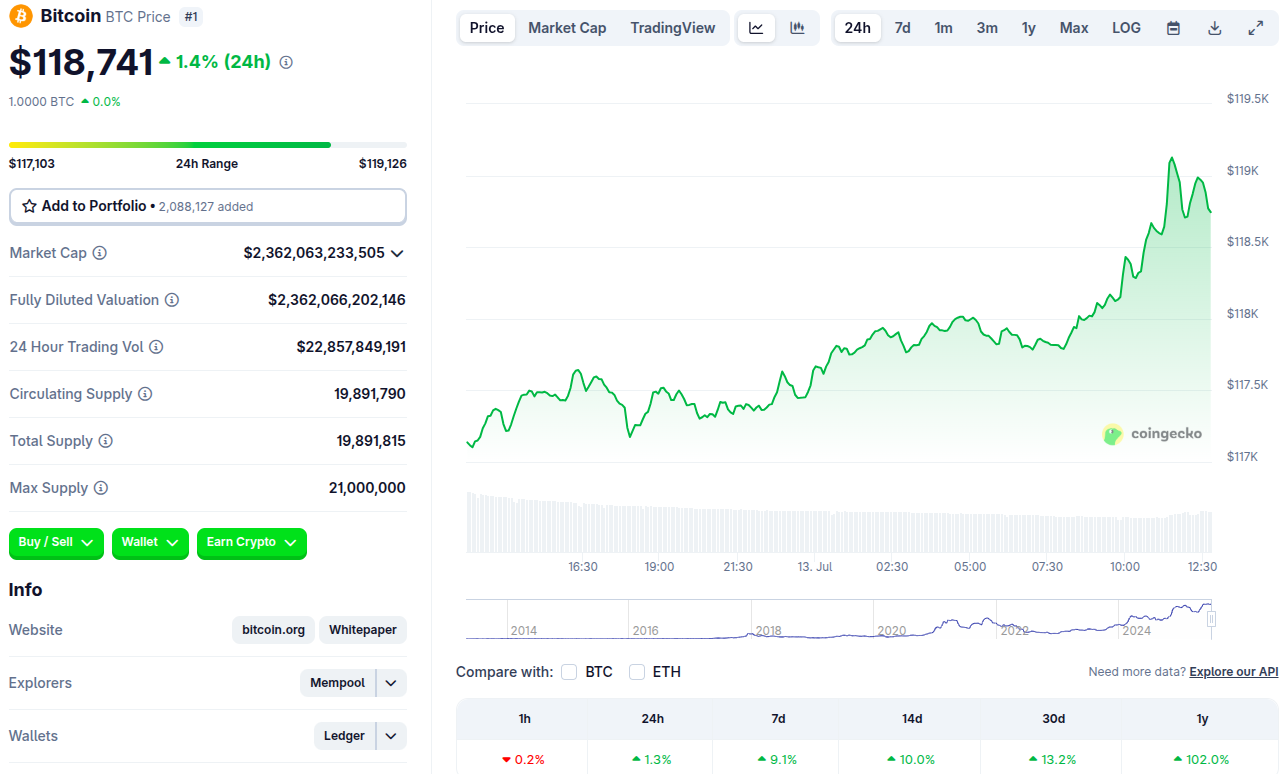1282x774 pixels.
Task: Check the ETH compare checkbox
Action: tap(637, 672)
